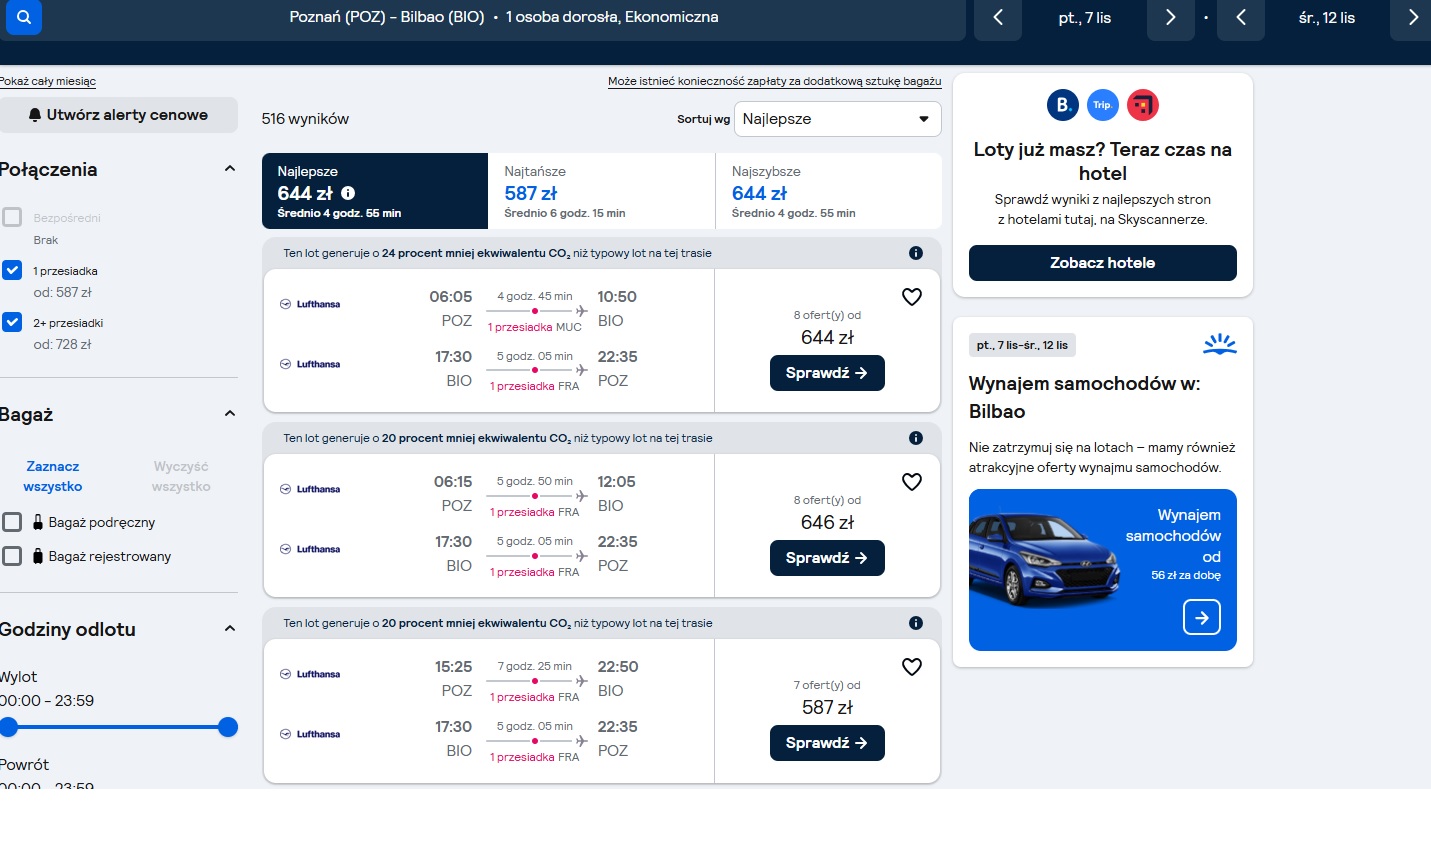Click left handle of Wylot time slider
The width and height of the screenshot is (1431, 844).
tap(9, 727)
